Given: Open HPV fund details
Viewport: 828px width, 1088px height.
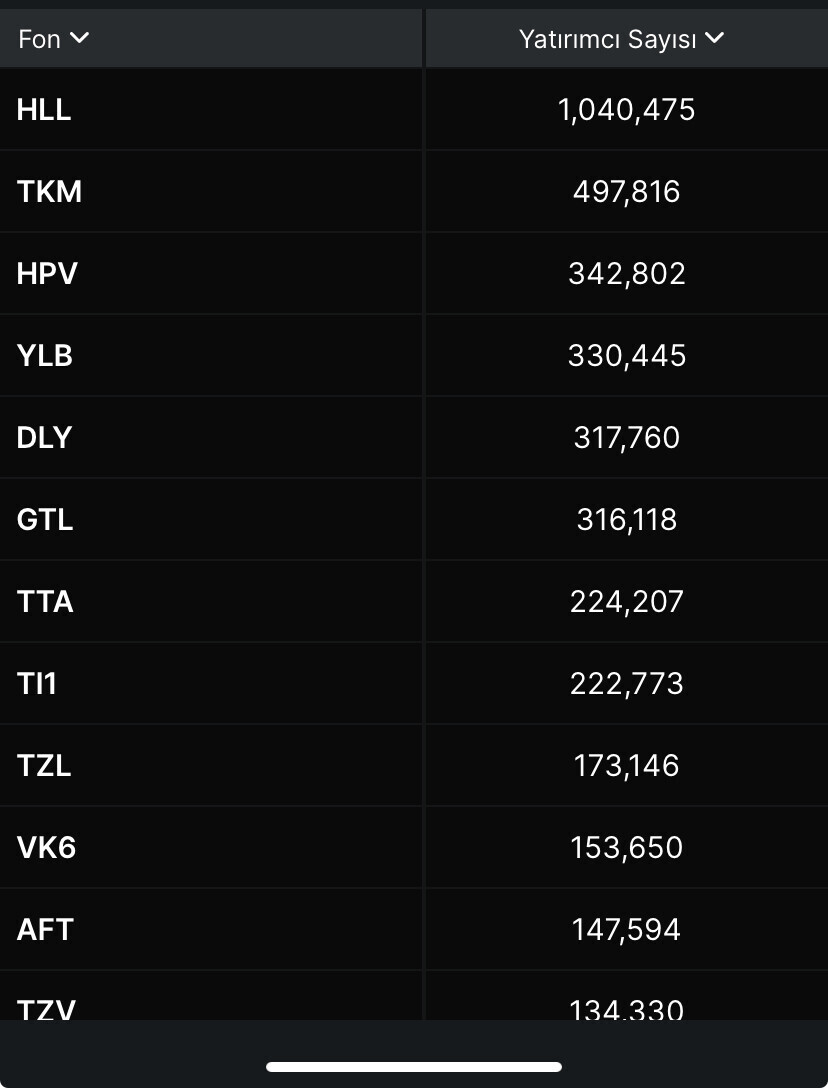Looking at the screenshot, I should tap(47, 274).
